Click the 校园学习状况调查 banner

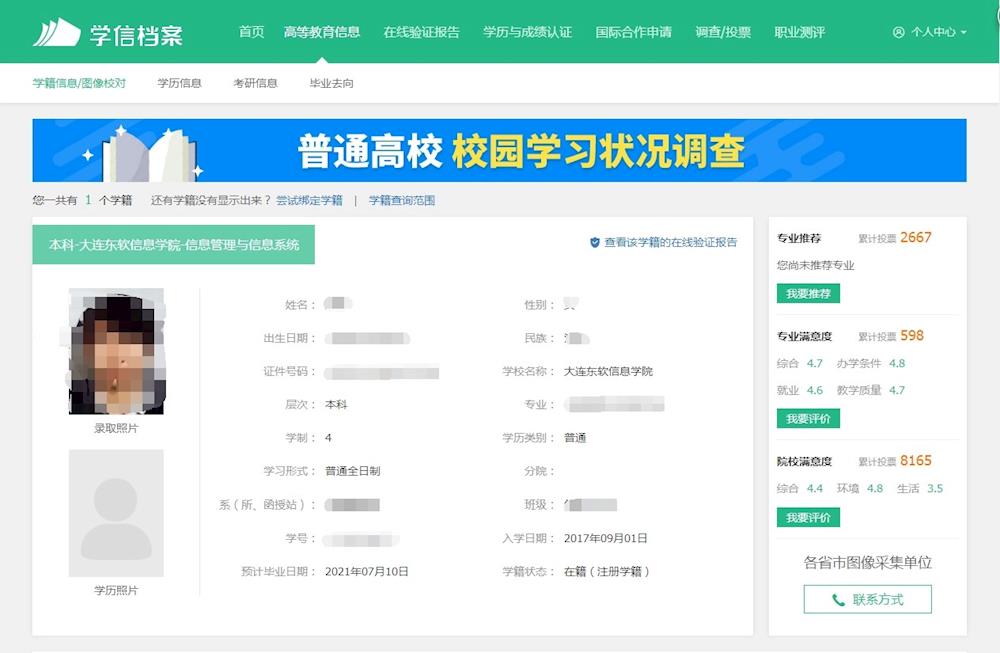pyautogui.click(x=499, y=151)
